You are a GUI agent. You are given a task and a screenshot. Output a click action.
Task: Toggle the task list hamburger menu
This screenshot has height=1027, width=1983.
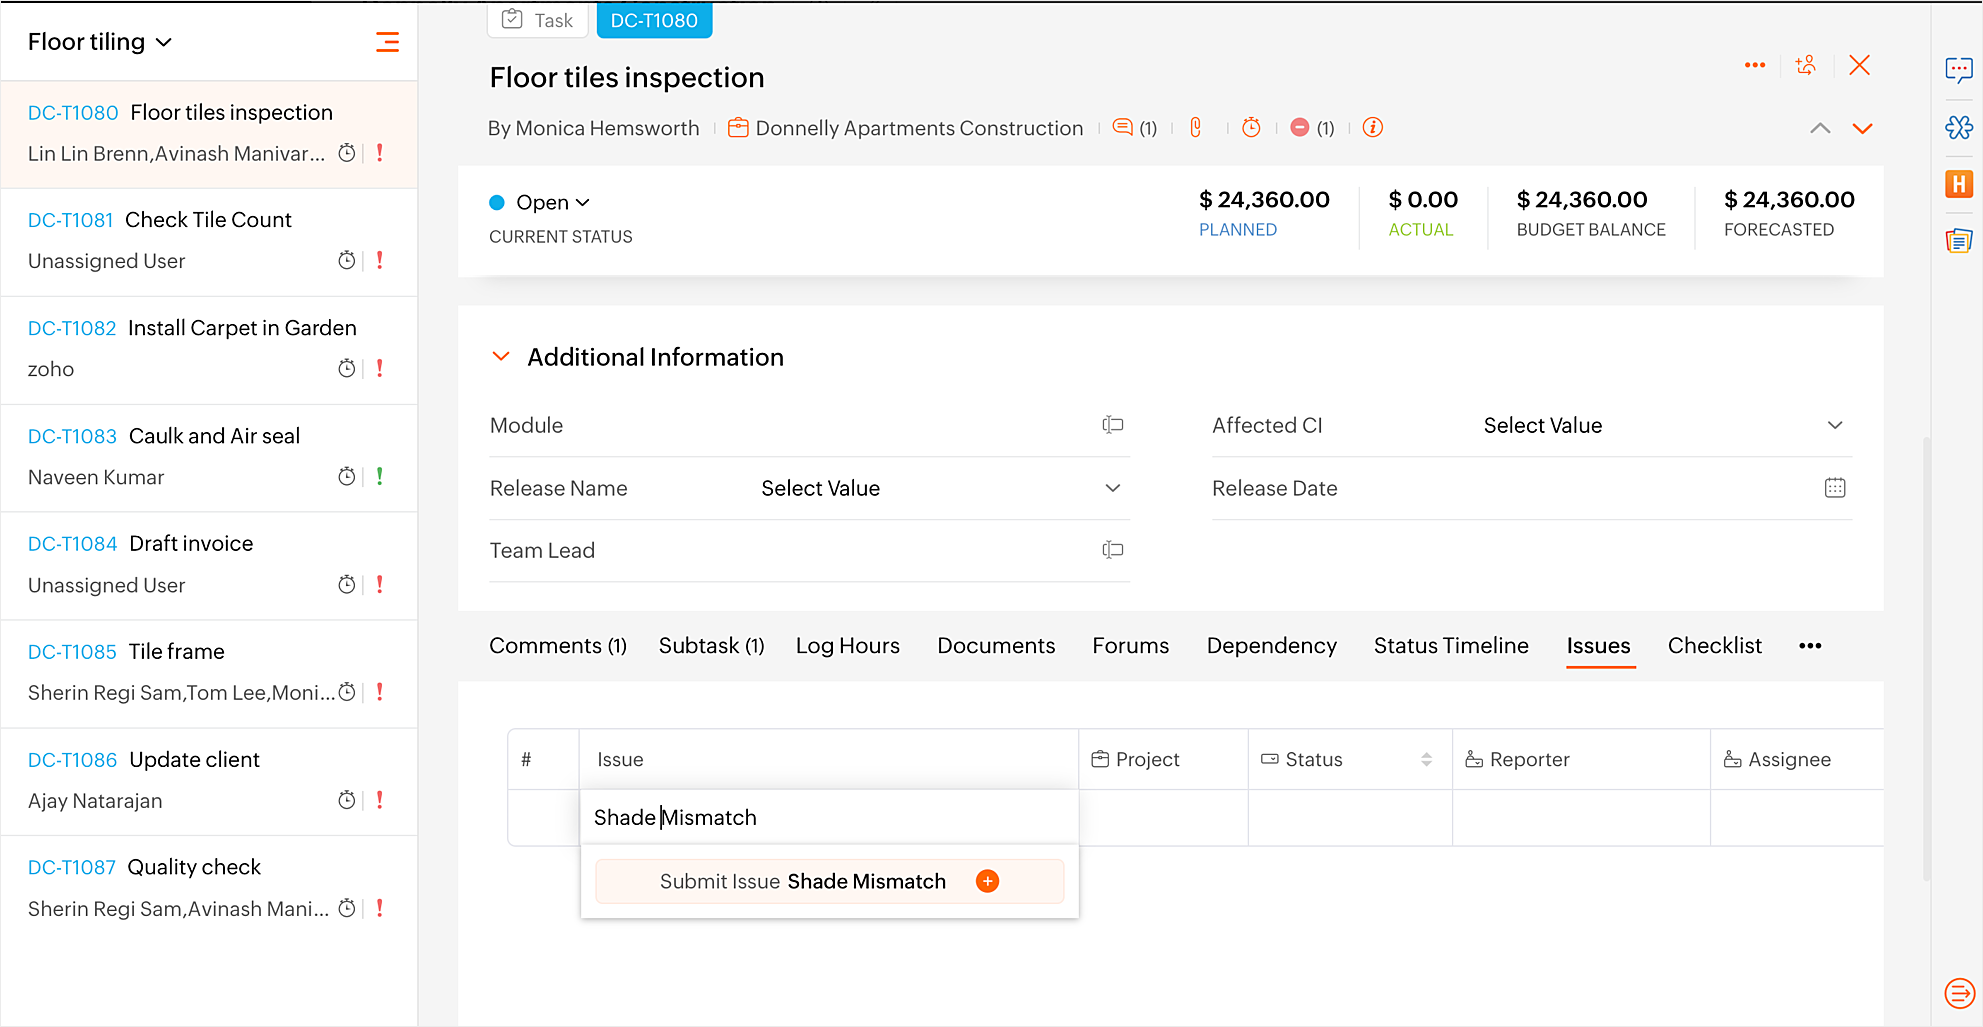[x=387, y=42]
